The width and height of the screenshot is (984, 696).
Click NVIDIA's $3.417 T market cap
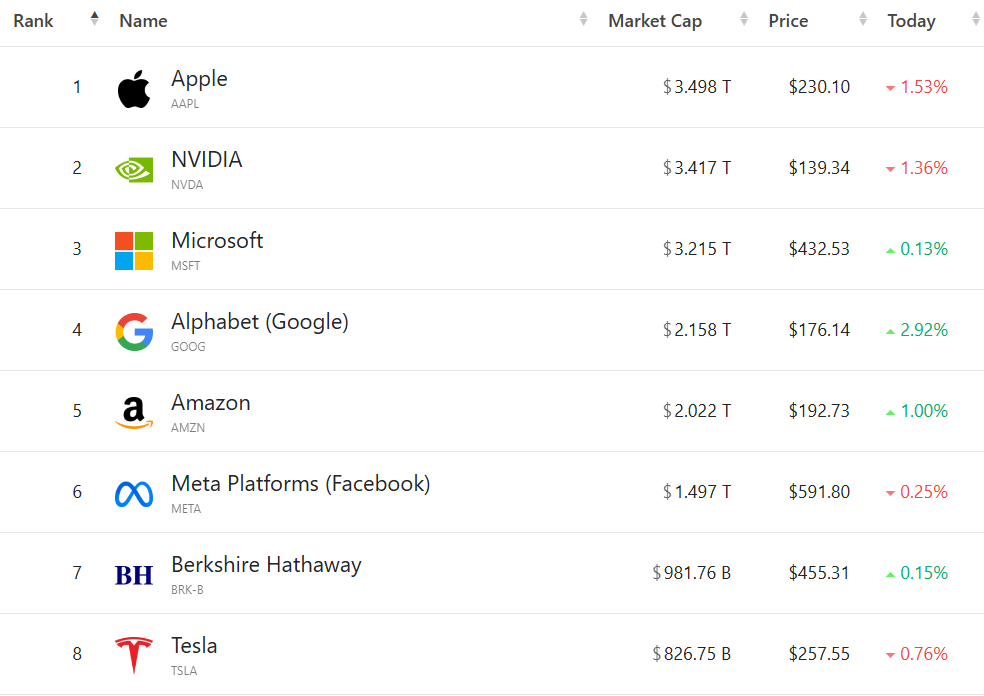(697, 168)
